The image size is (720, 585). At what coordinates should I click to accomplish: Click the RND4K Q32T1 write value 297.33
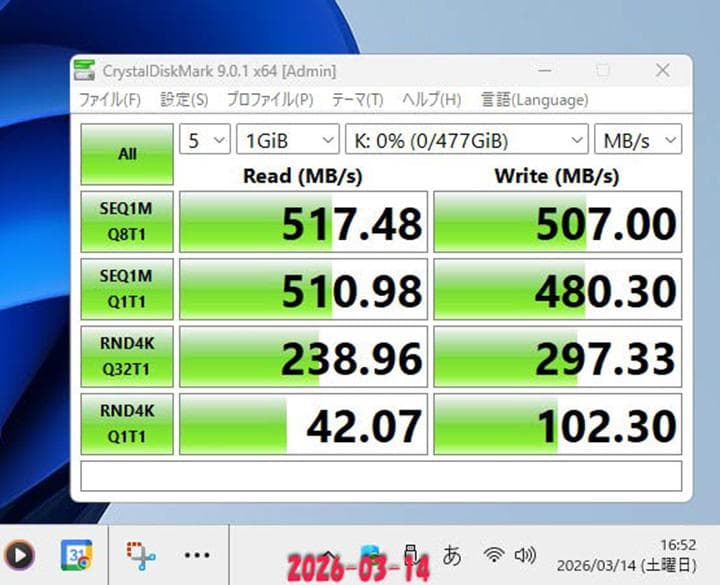(x=558, y=356)
